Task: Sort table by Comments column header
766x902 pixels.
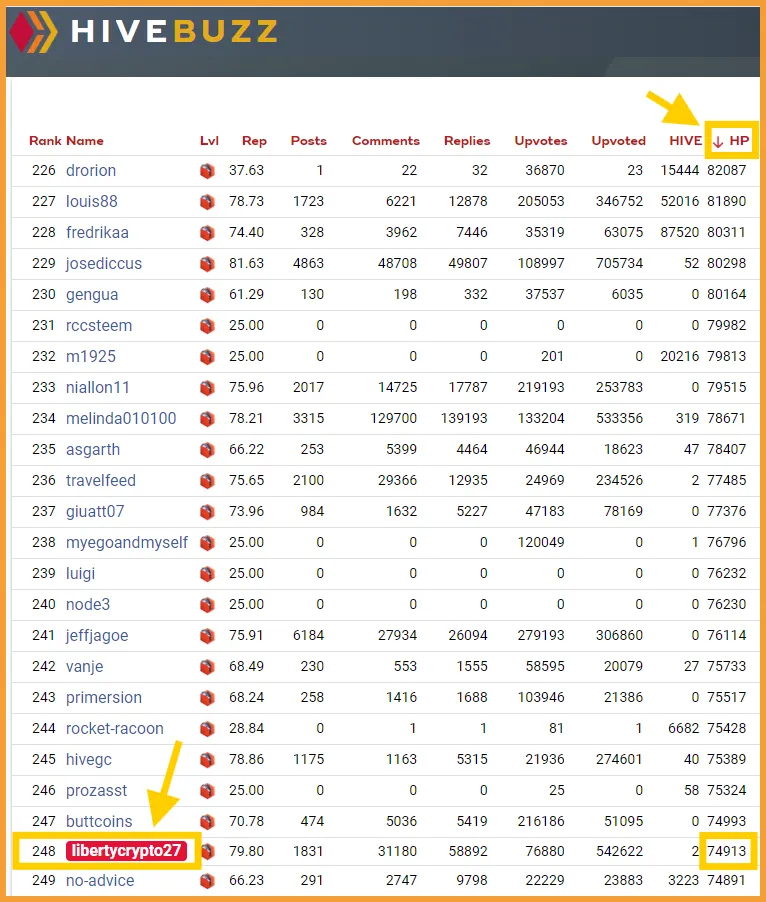Action: [386, 141]
